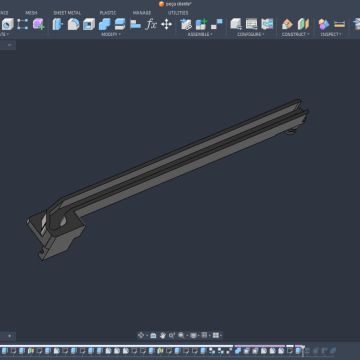Select the Move/Copy arrows tool
The image size is (360, 360).
[166, 24]
